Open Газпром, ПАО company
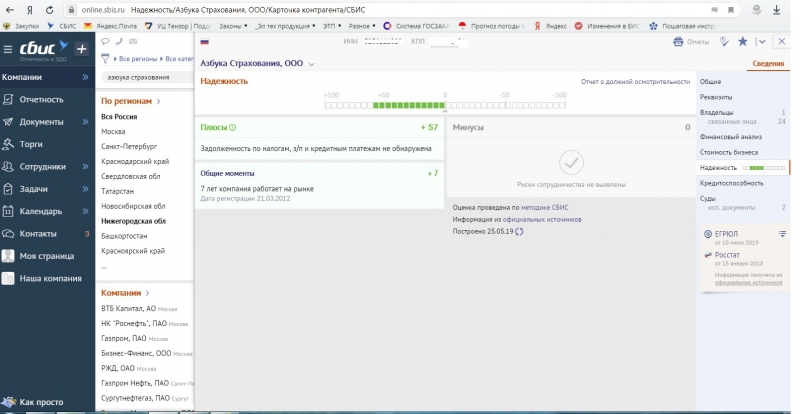This screenshot has height=414, width=800. point(124,338)
